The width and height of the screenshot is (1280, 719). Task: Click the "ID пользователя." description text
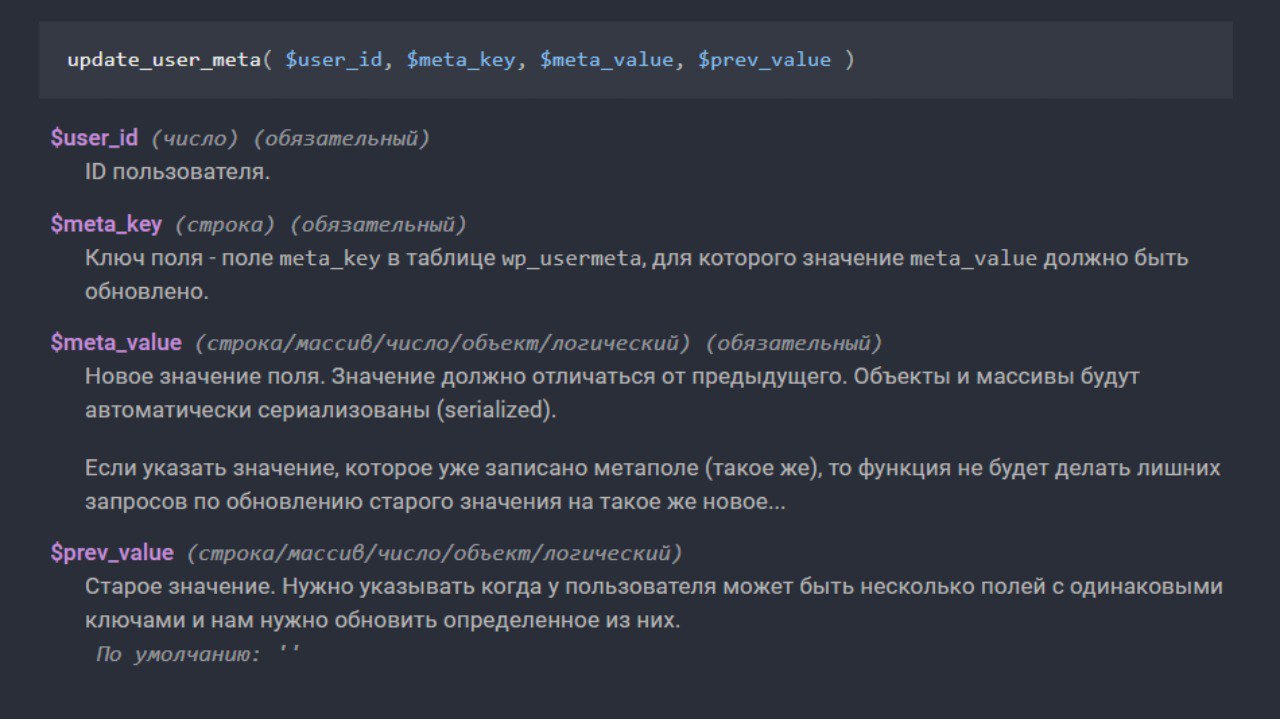tap(178, 172)
